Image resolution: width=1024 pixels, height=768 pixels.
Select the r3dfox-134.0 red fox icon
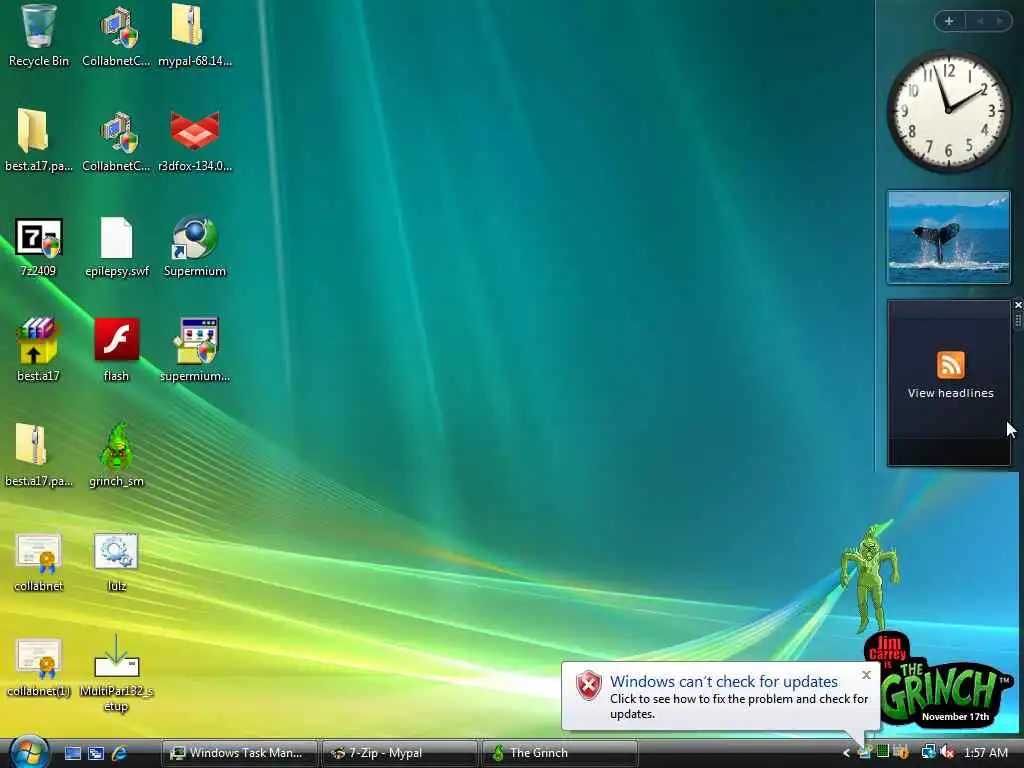click(195, 140)
